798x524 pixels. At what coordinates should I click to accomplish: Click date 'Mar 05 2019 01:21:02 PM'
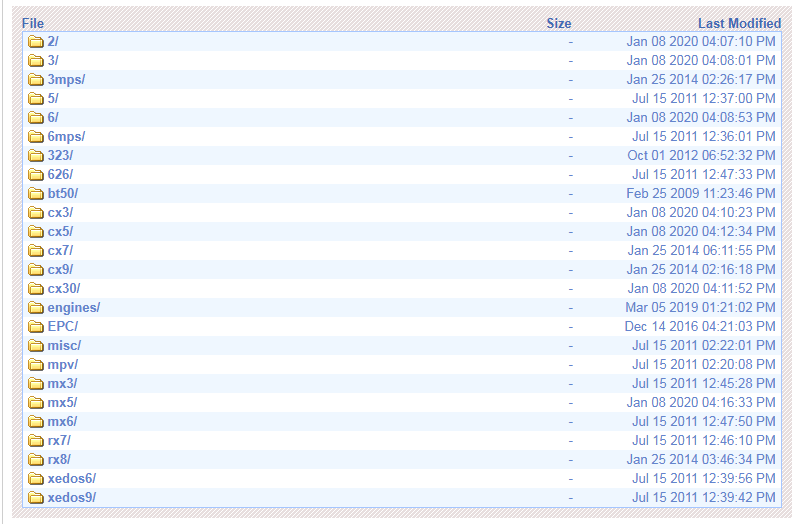700,308
